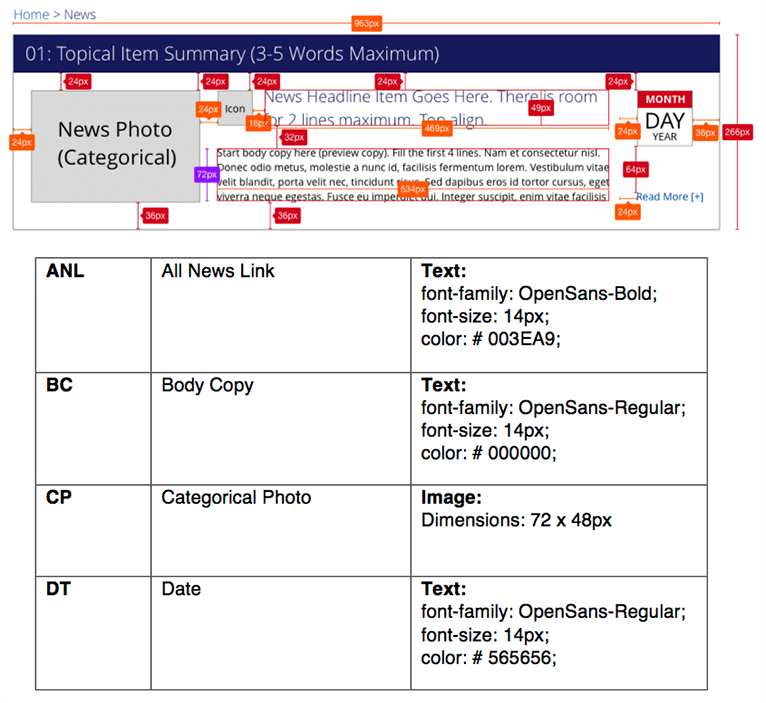
Task: Click the Home breadcrumb link
Action: click(x=30, y=15)
